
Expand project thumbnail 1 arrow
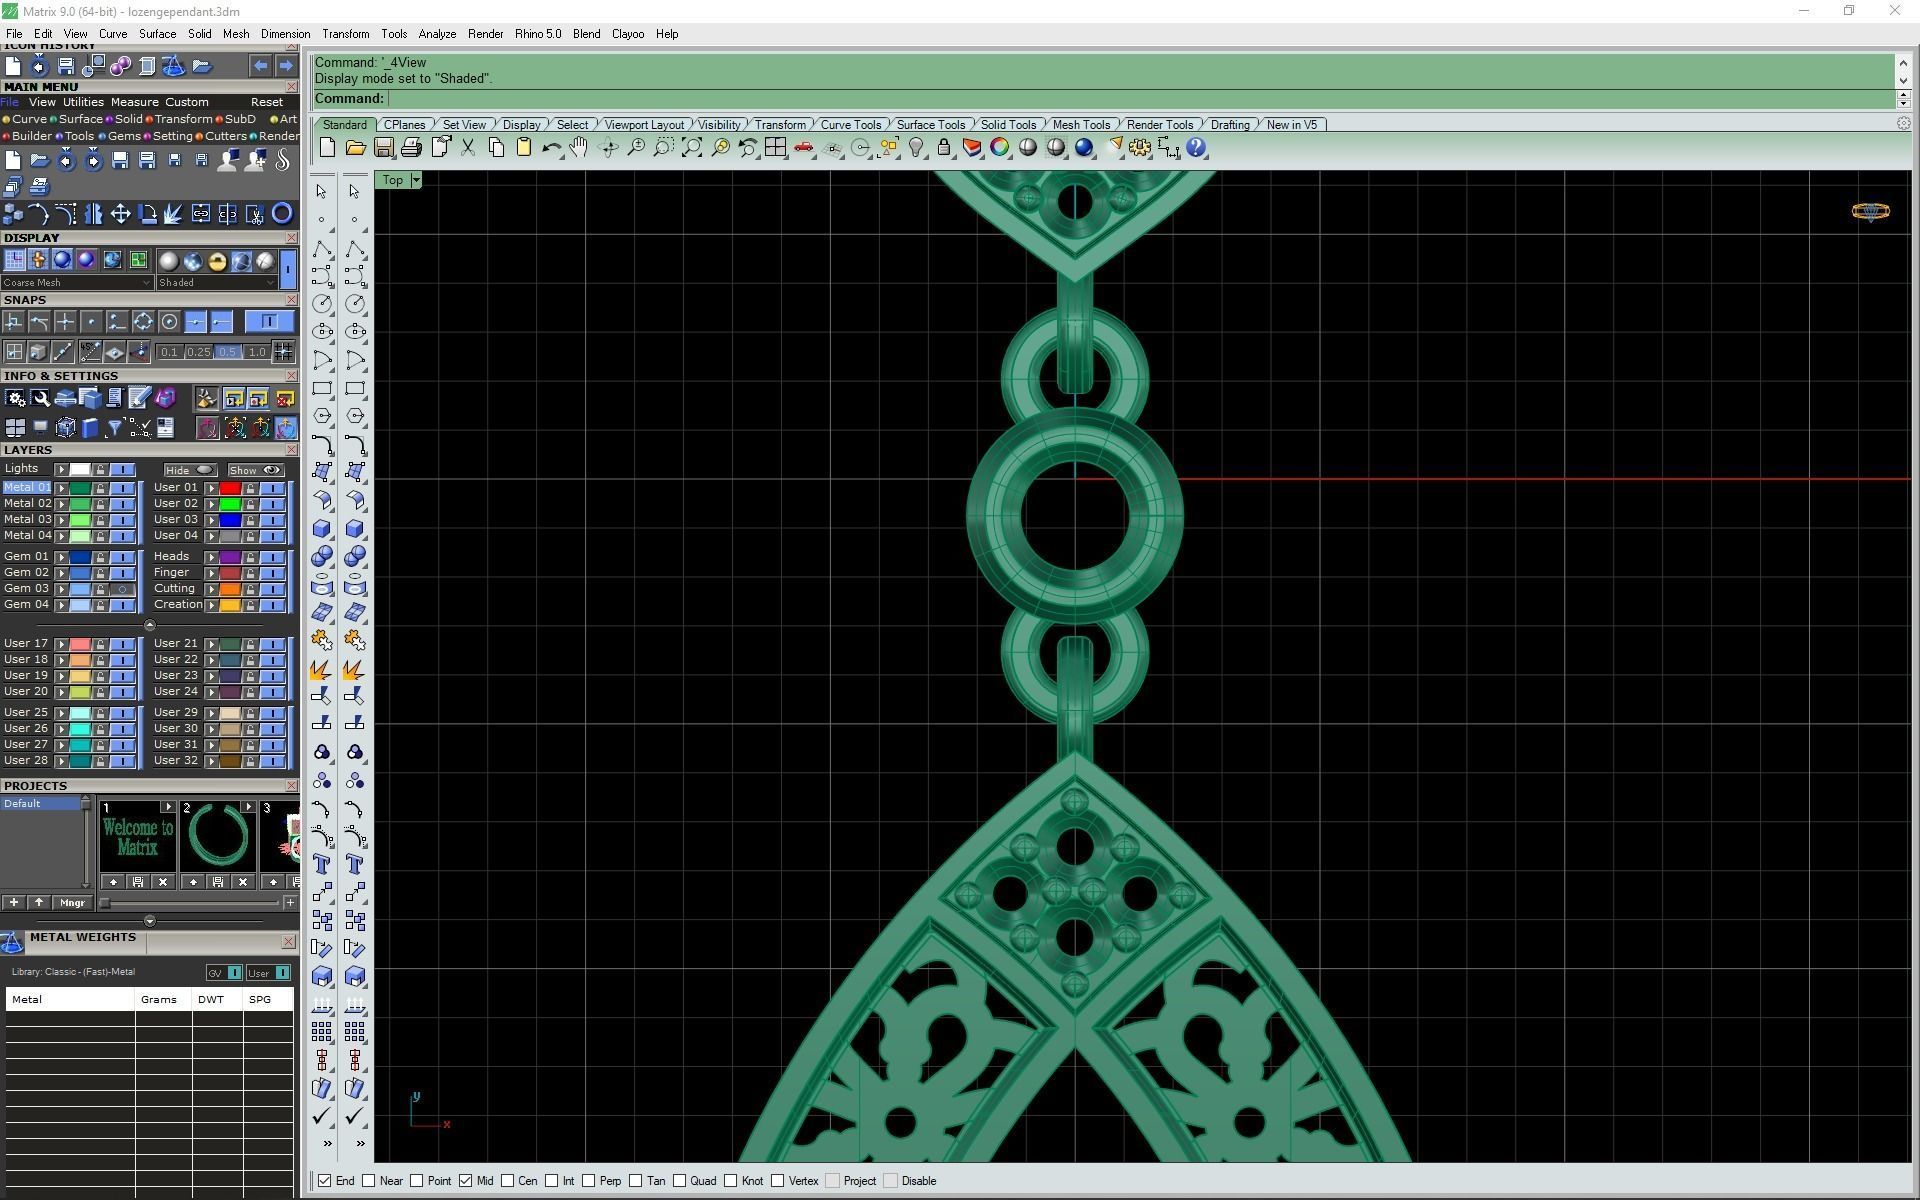[168, 807]
